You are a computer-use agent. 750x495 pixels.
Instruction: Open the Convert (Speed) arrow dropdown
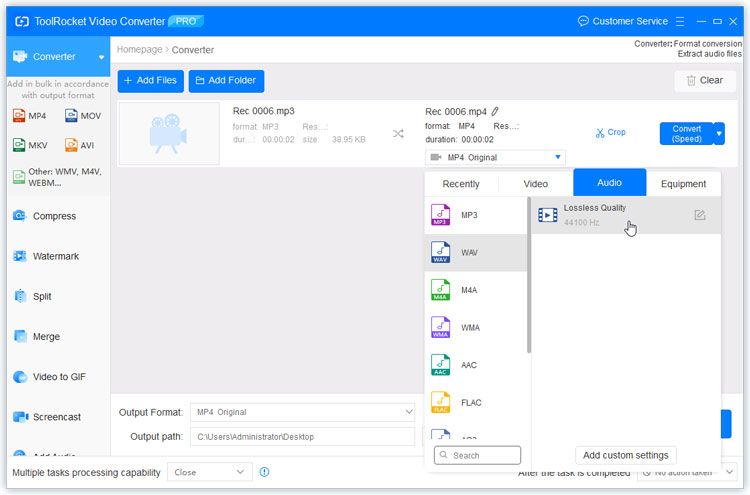pos(719,133)
